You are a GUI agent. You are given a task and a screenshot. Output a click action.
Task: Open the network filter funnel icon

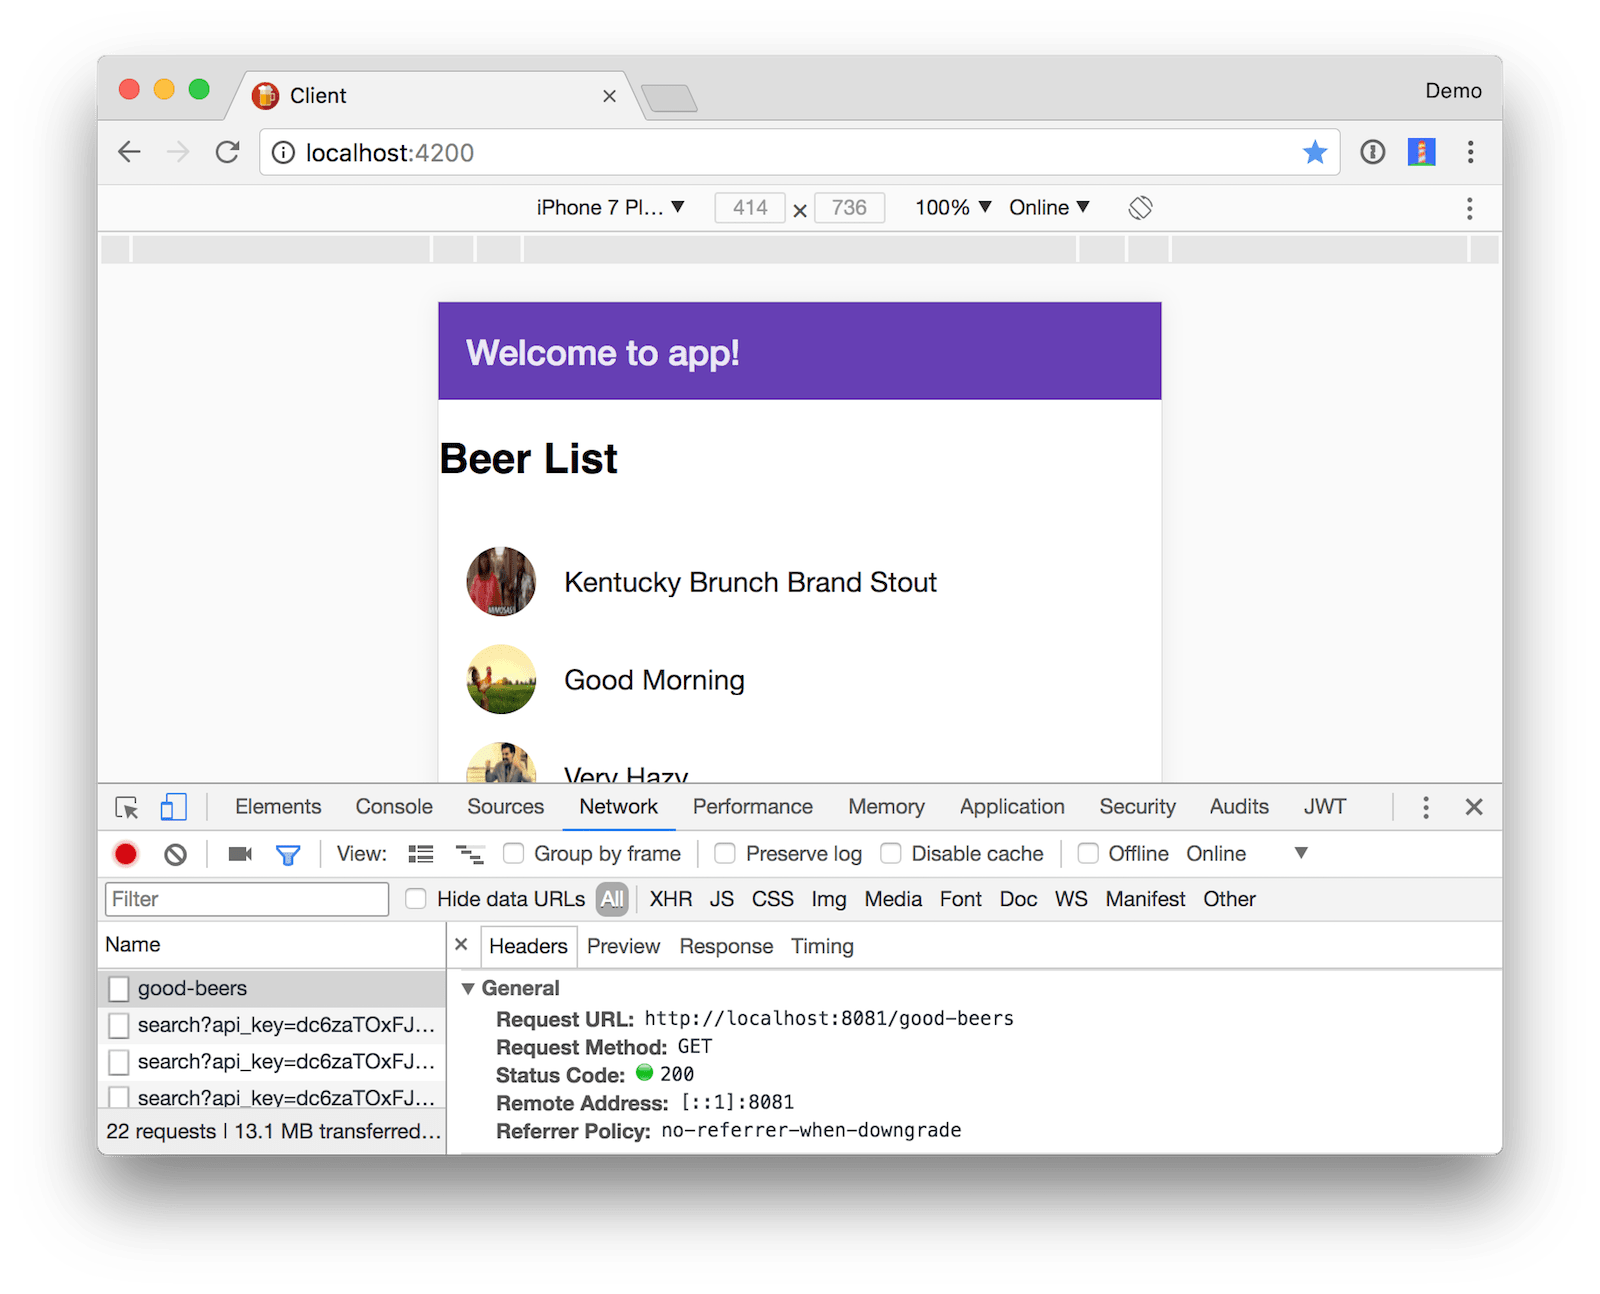pos(288,853)
